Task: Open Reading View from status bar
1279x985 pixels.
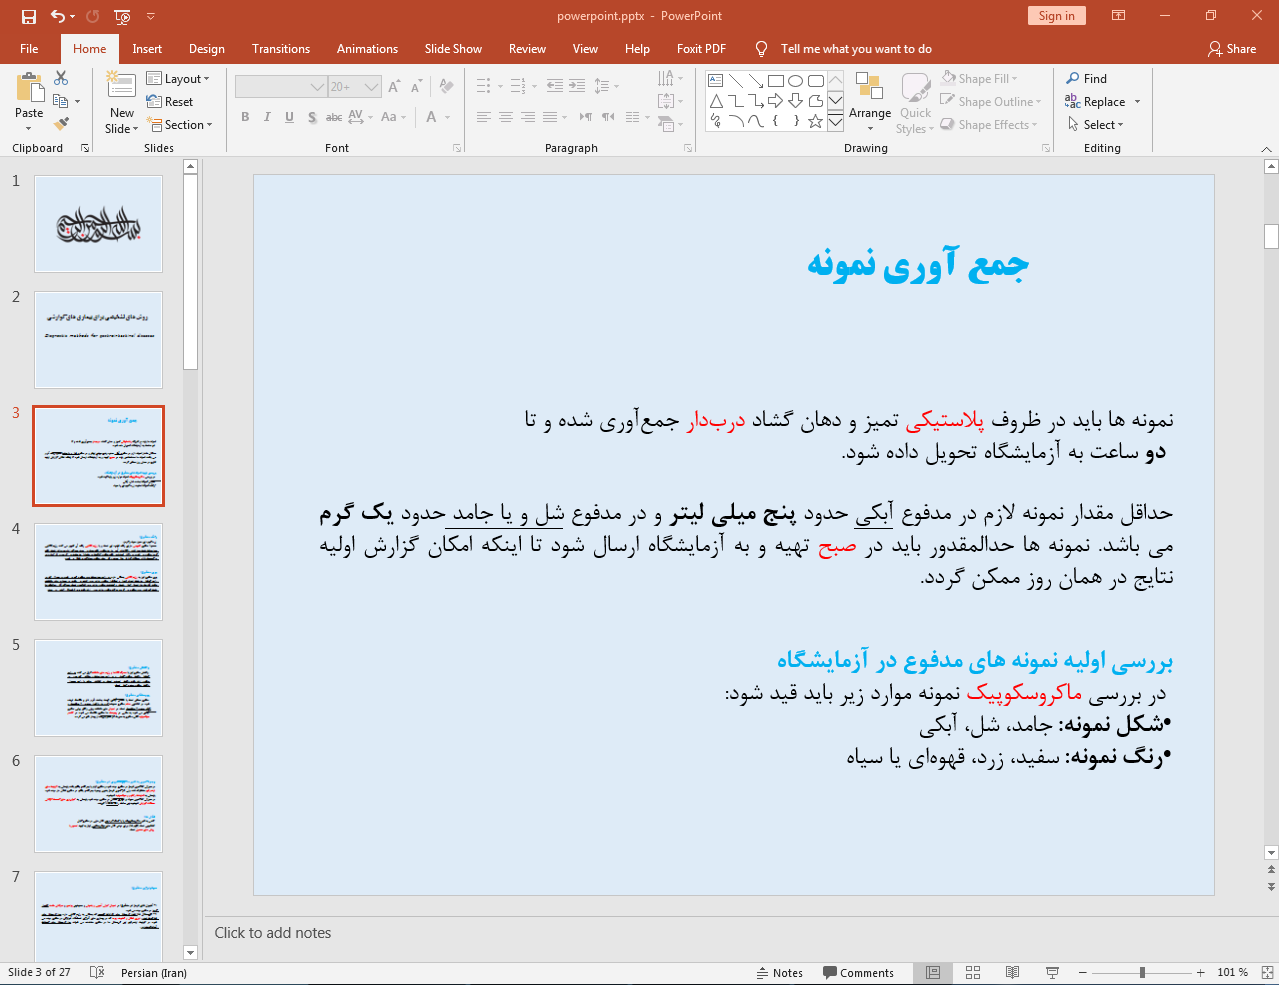Action: pos(1012,972)
